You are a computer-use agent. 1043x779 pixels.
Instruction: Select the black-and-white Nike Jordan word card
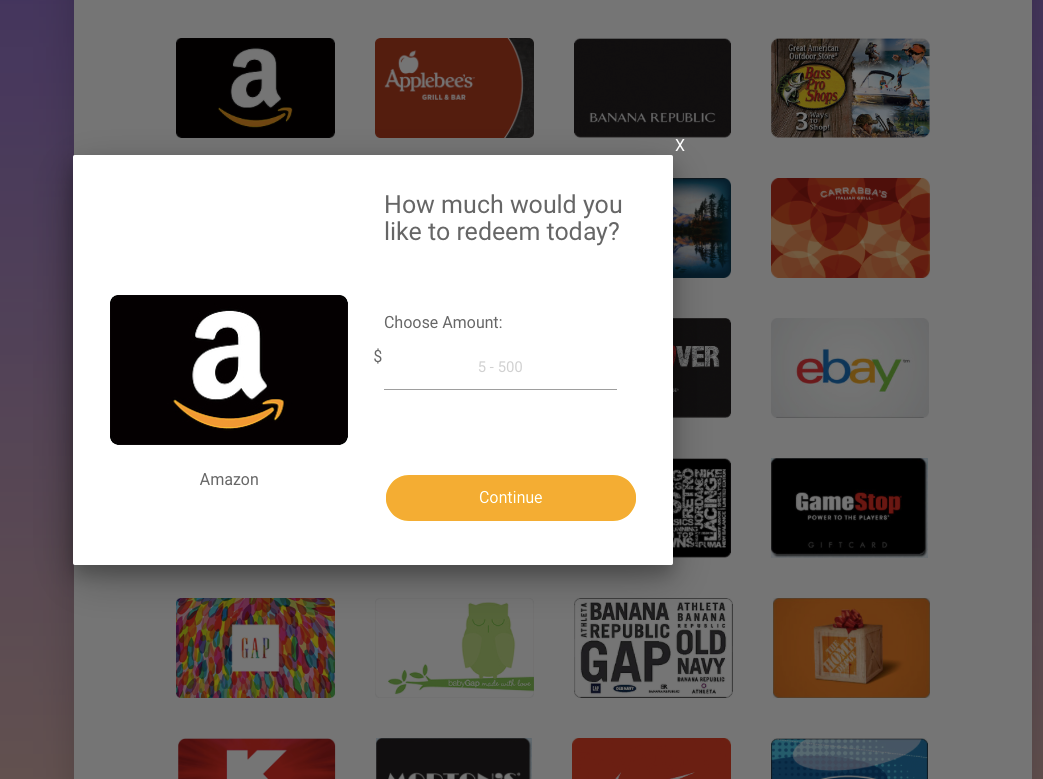coord(702,508)
